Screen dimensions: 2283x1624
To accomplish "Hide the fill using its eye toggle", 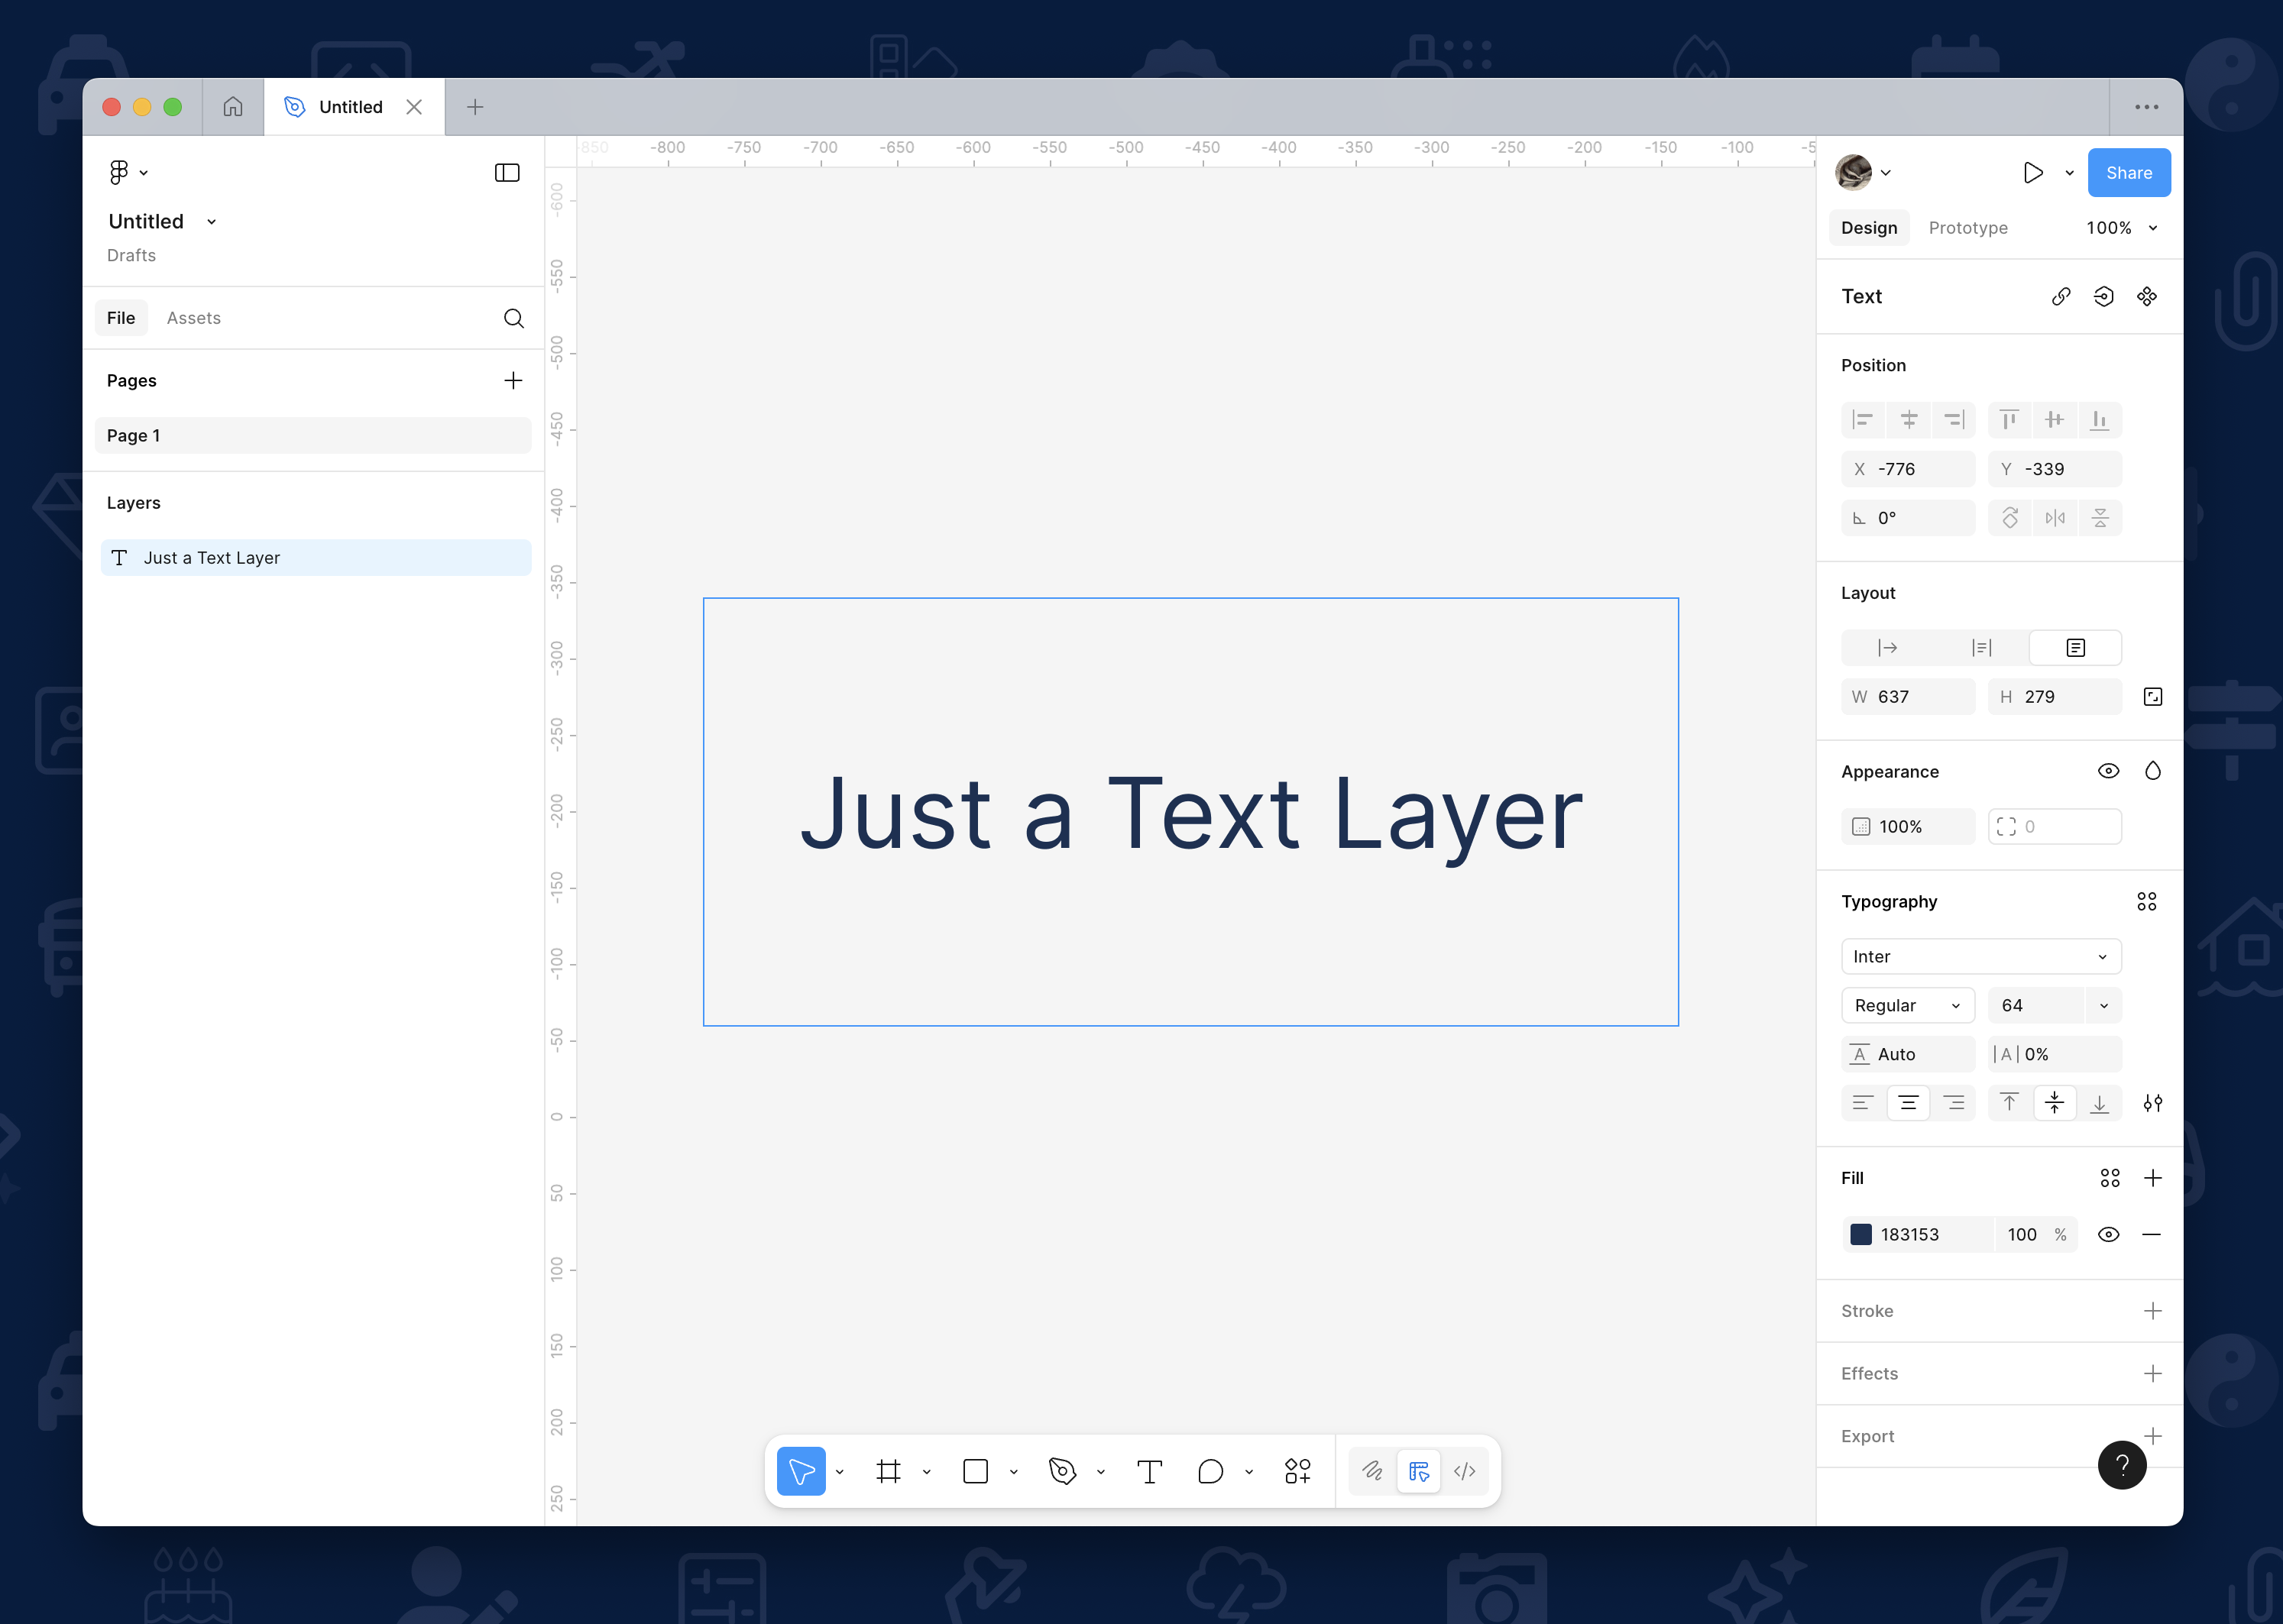I will pyautogui.click(x=2109, y=1234).
